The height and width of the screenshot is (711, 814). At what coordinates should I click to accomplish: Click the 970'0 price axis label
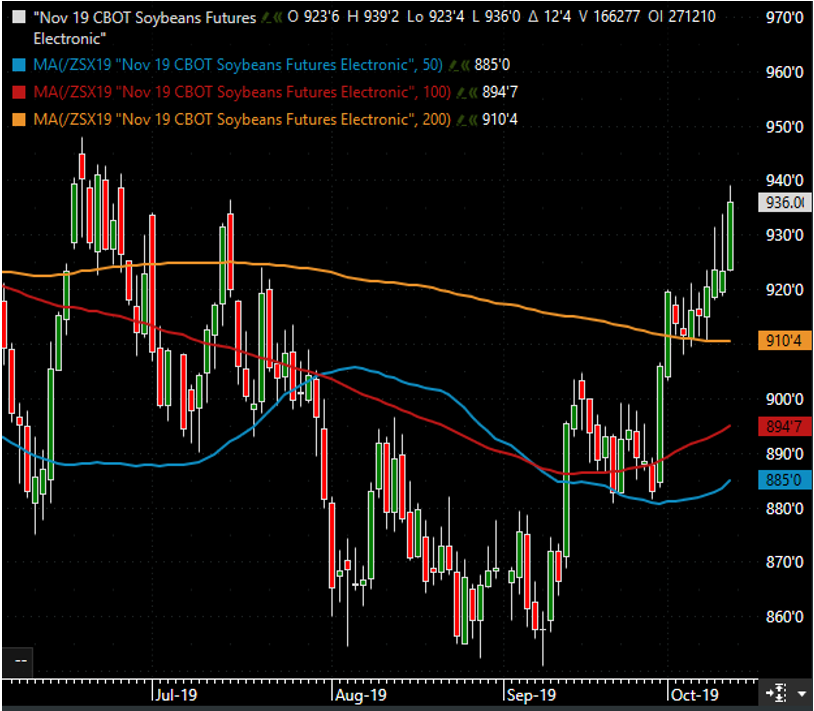coord(785,18)
